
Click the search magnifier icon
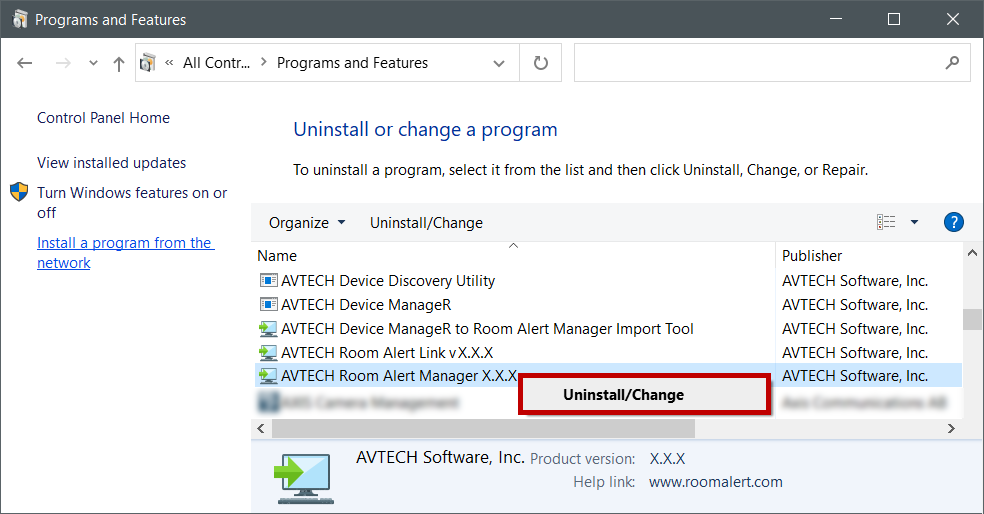952,63
